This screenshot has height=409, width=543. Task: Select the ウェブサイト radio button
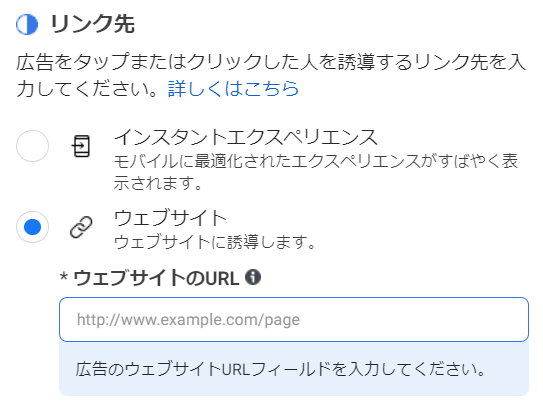point(33,227)
